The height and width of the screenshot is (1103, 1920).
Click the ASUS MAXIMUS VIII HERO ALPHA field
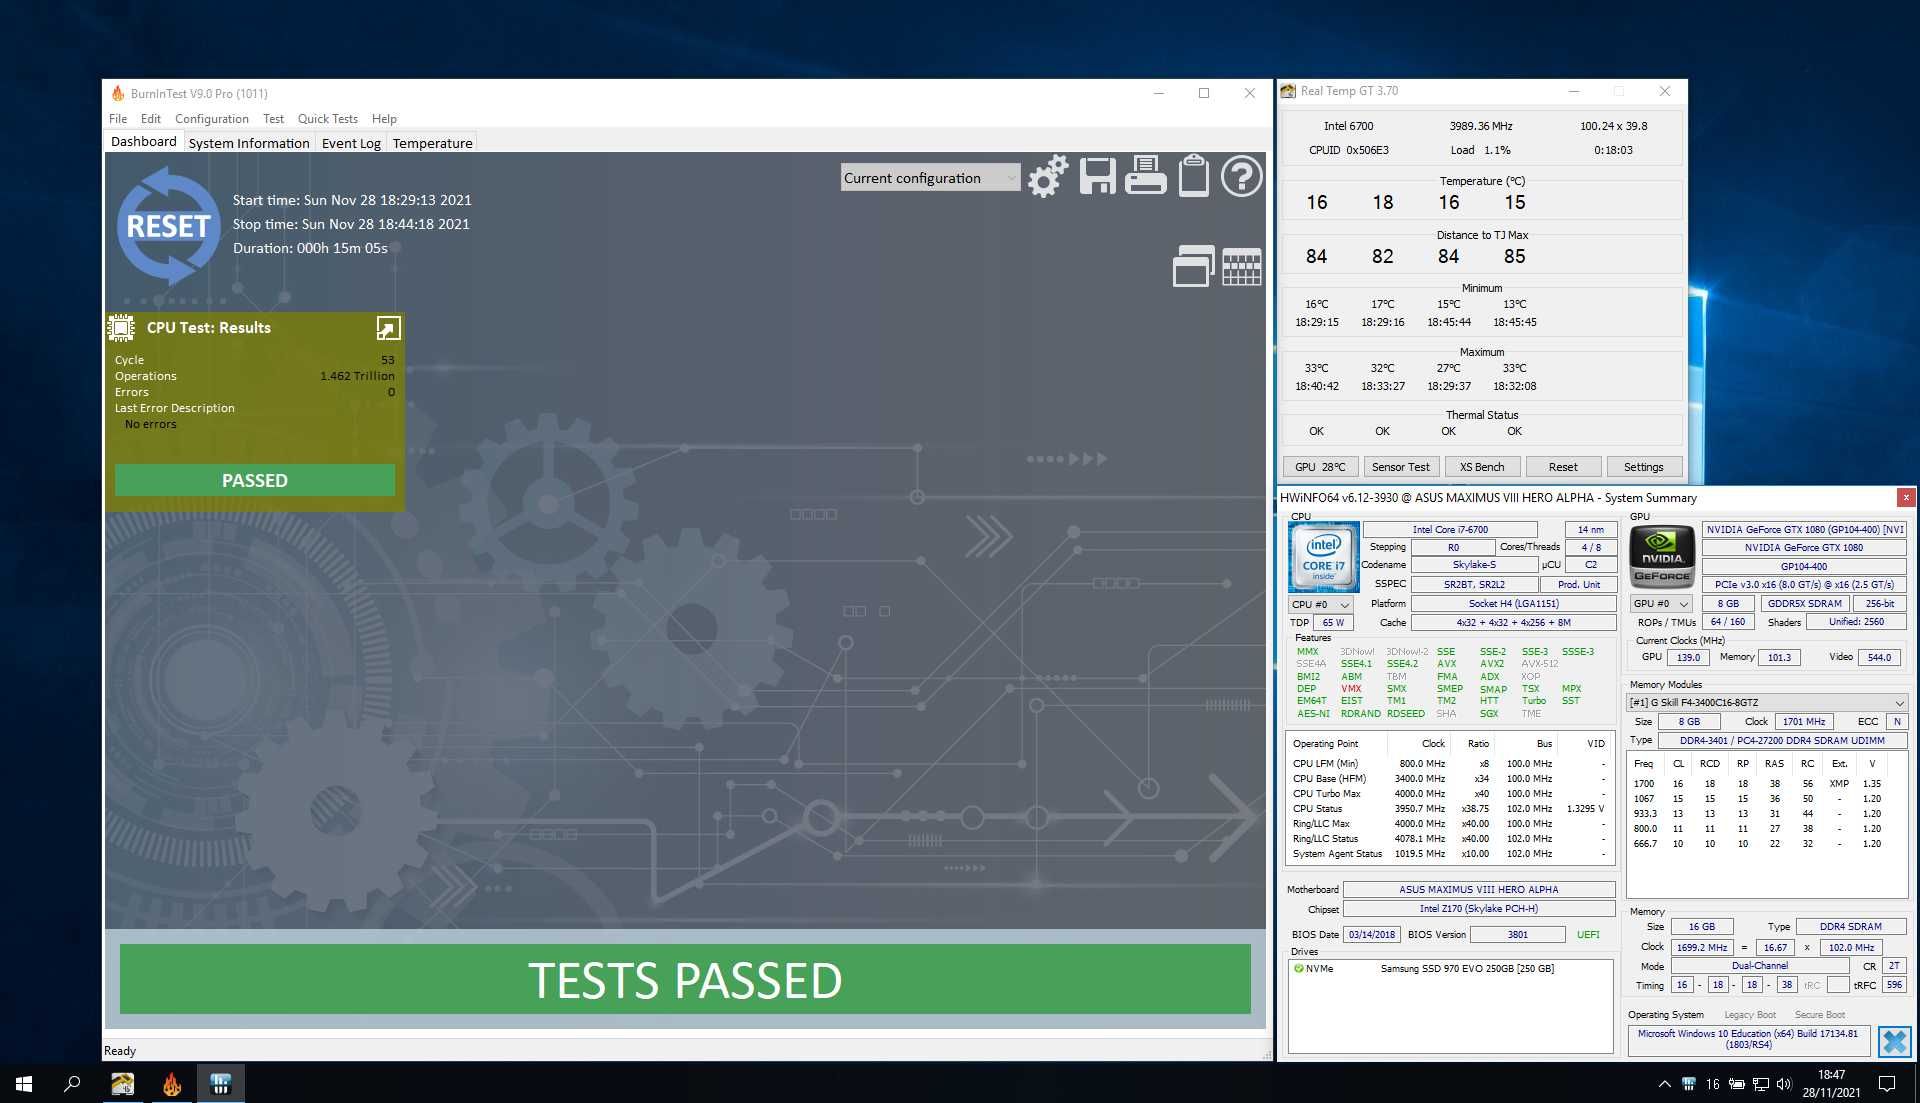[1478, 889]
